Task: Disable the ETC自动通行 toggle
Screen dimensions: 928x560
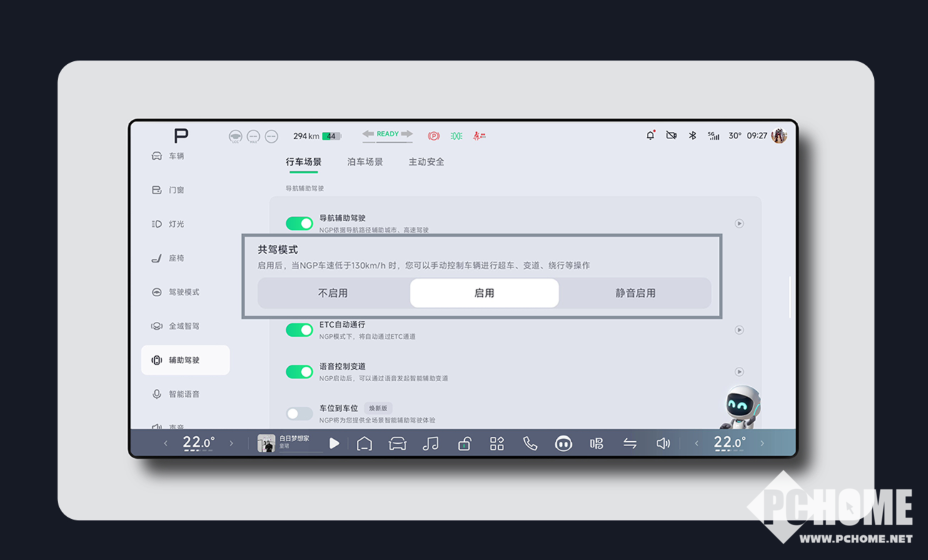Action: click(x=299, y=330)
